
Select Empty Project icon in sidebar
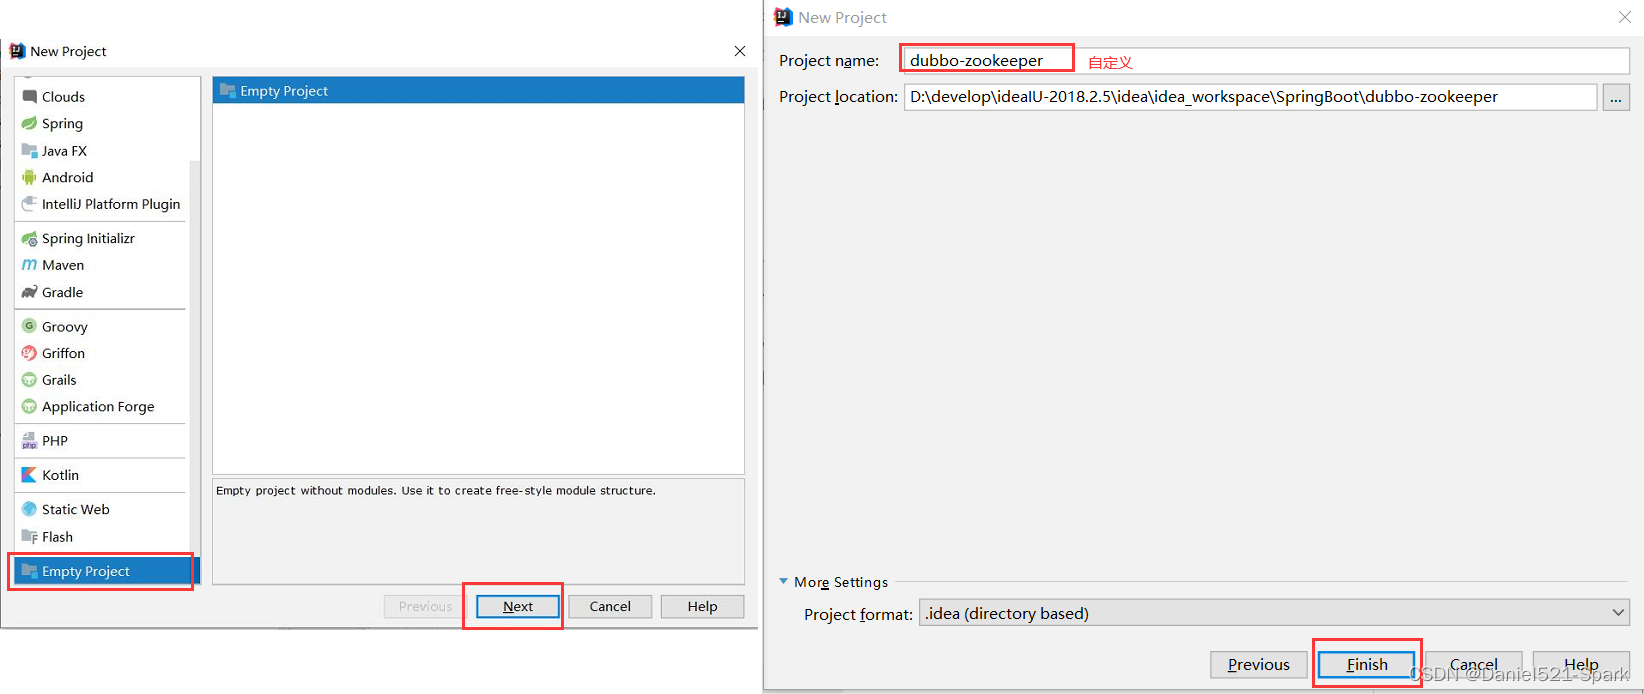(x=29, y=571)
